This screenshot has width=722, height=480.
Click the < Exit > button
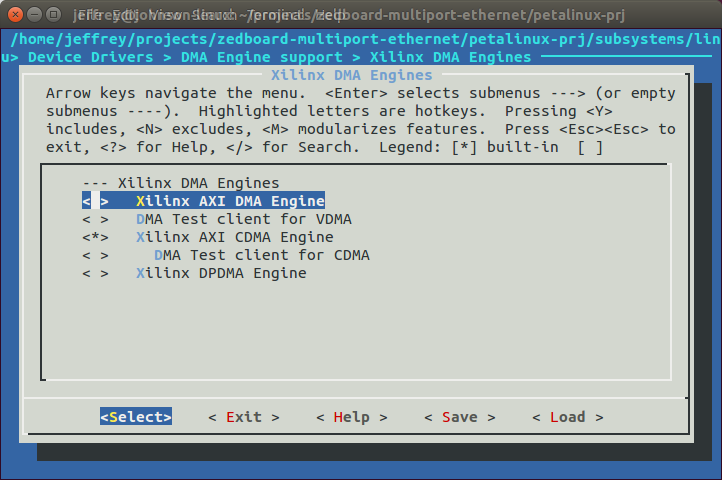[244, 417]
